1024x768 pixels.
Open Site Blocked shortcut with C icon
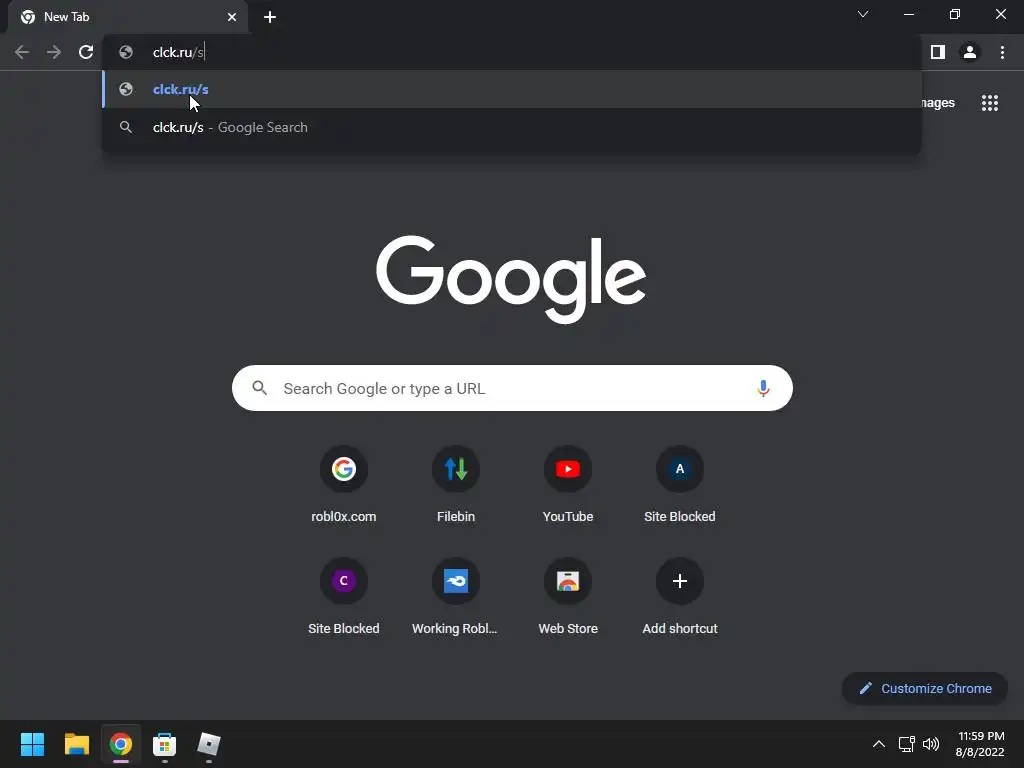point(344,597)
